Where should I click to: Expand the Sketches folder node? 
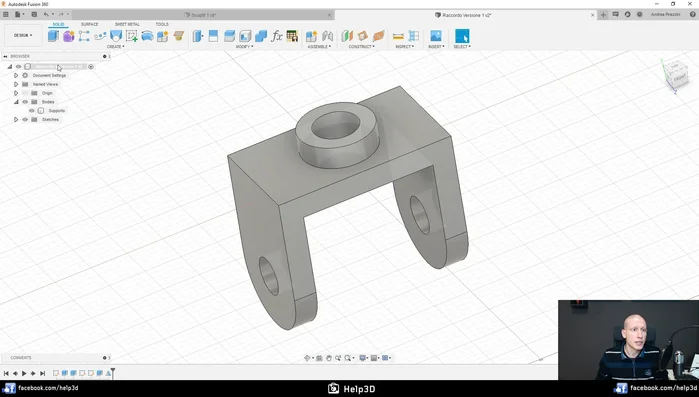click(x=16, y=119)
